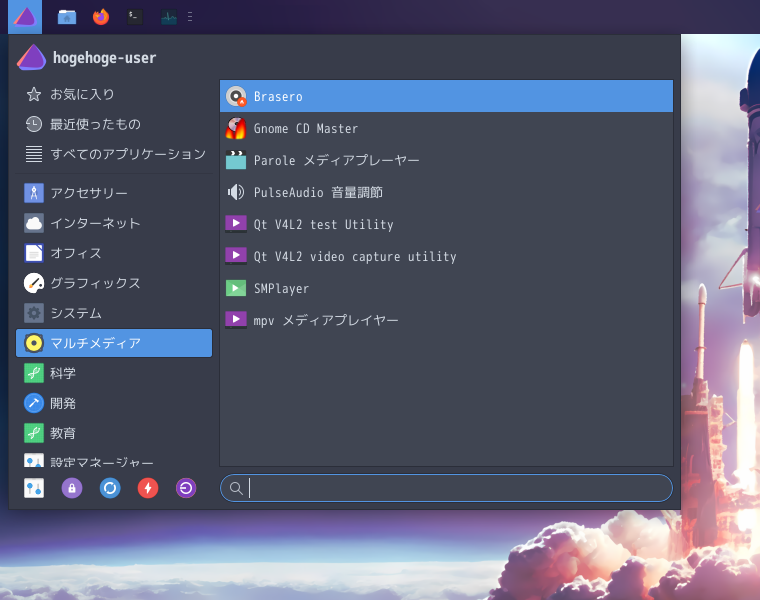
Task: Launch Firefox from the top panel
Action: click(101, 17)
